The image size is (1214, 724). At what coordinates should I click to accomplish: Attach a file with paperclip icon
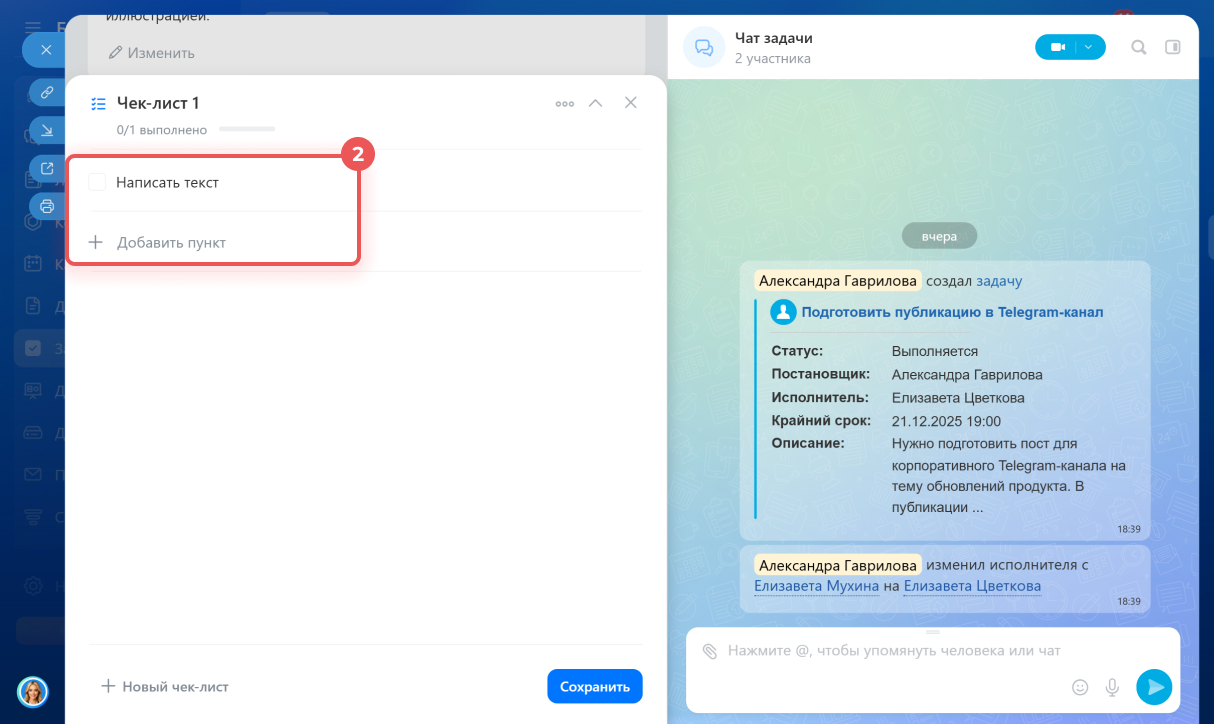(x=709, y=651)
